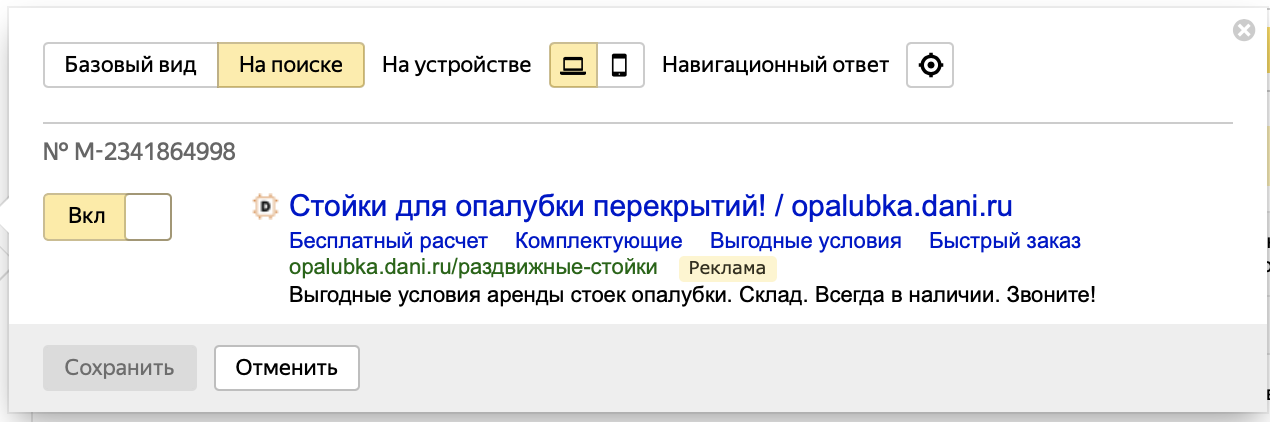Open sitelink Быстрый заказ

[1005, 241]
